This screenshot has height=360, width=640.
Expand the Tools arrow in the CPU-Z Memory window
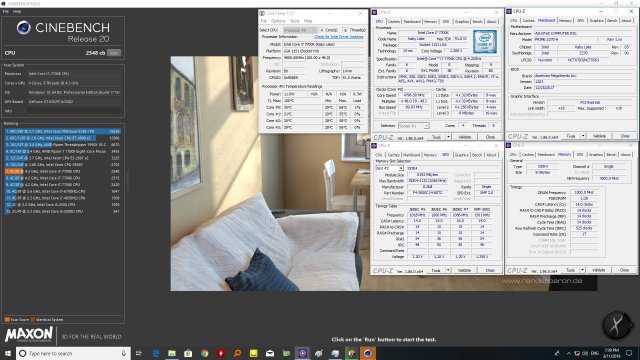tap(582, 270)
